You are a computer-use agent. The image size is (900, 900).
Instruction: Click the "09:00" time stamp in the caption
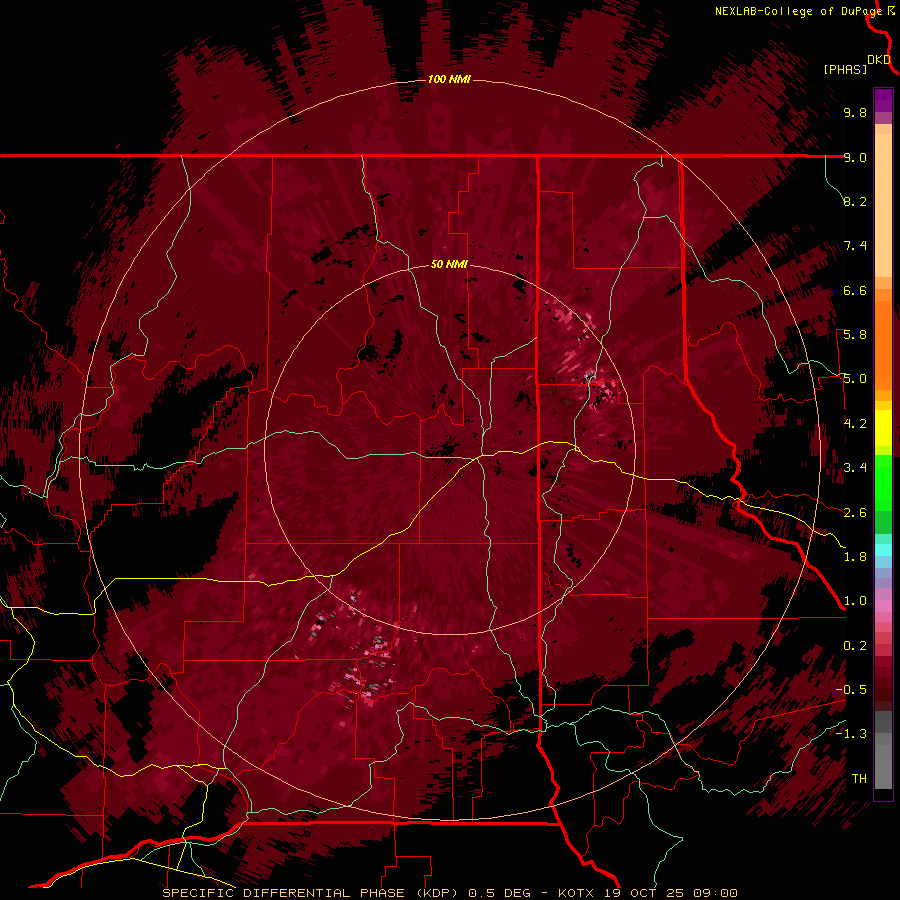pos(715,893)
